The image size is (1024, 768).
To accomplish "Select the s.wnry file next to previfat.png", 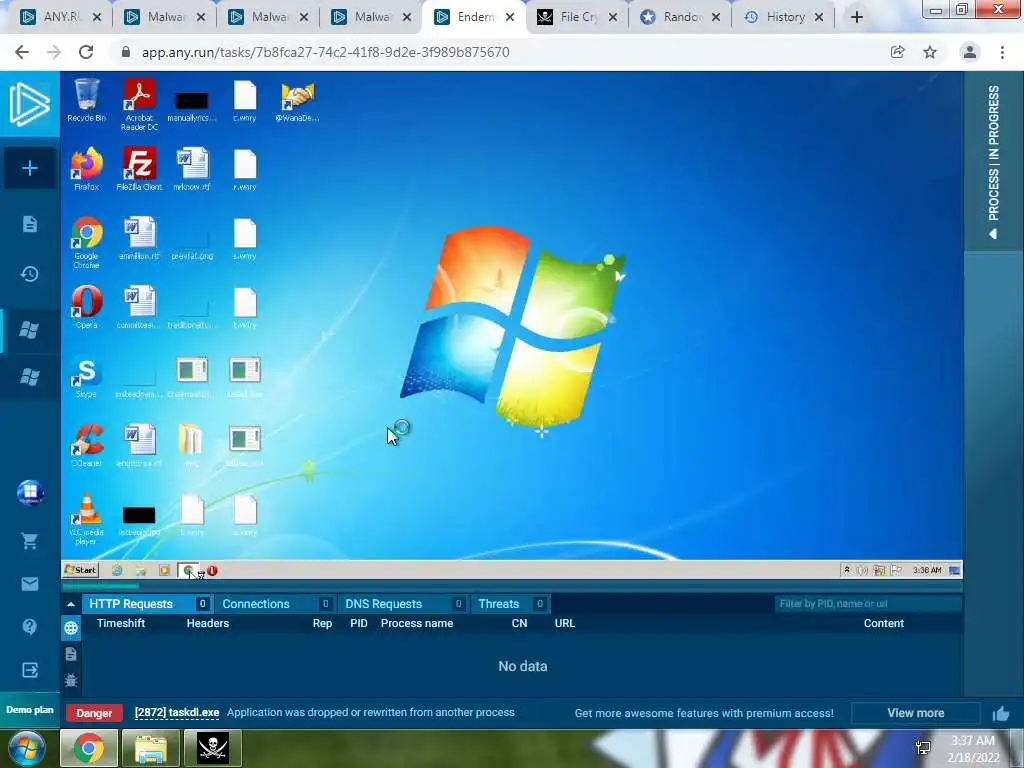I will 245,238.
